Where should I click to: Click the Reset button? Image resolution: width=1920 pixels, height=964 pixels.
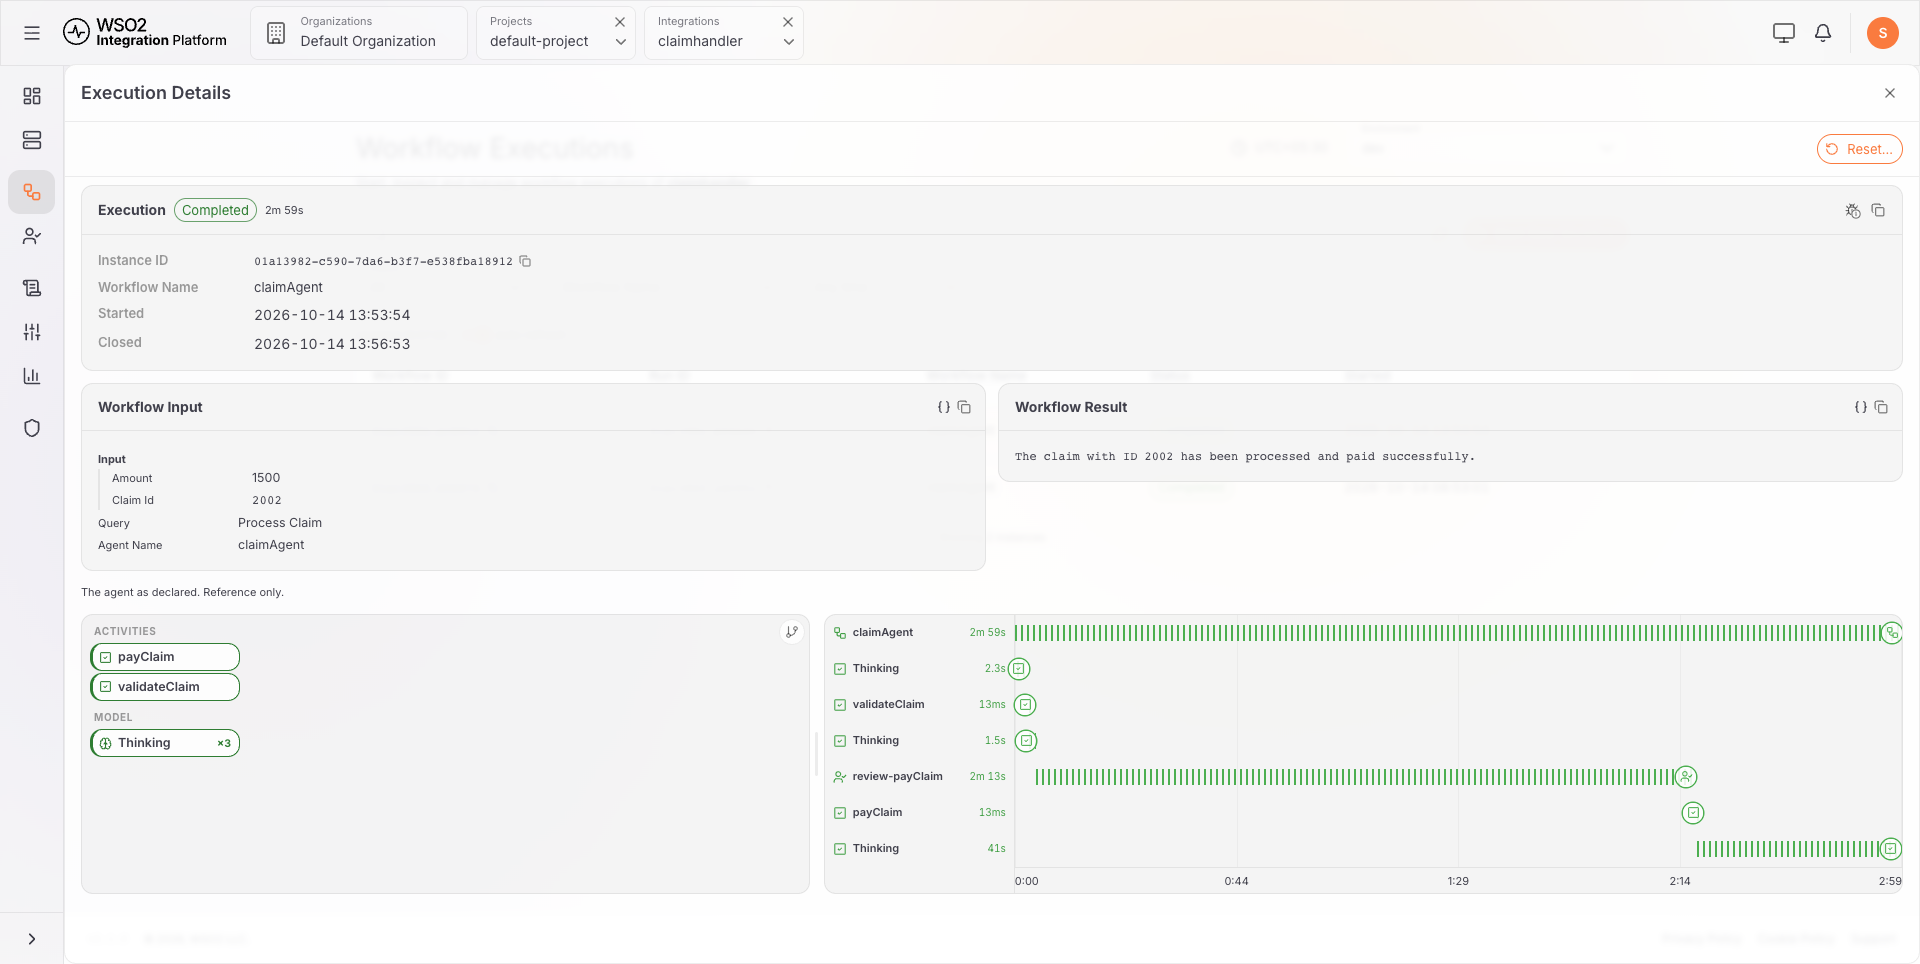1859,149
